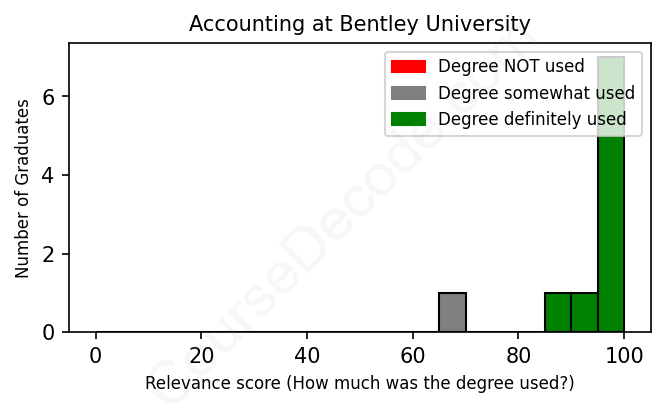The image size is (665, 408).
Task: Click the green 'Degree definitely used' legend swatch
Action: point(408,119)
